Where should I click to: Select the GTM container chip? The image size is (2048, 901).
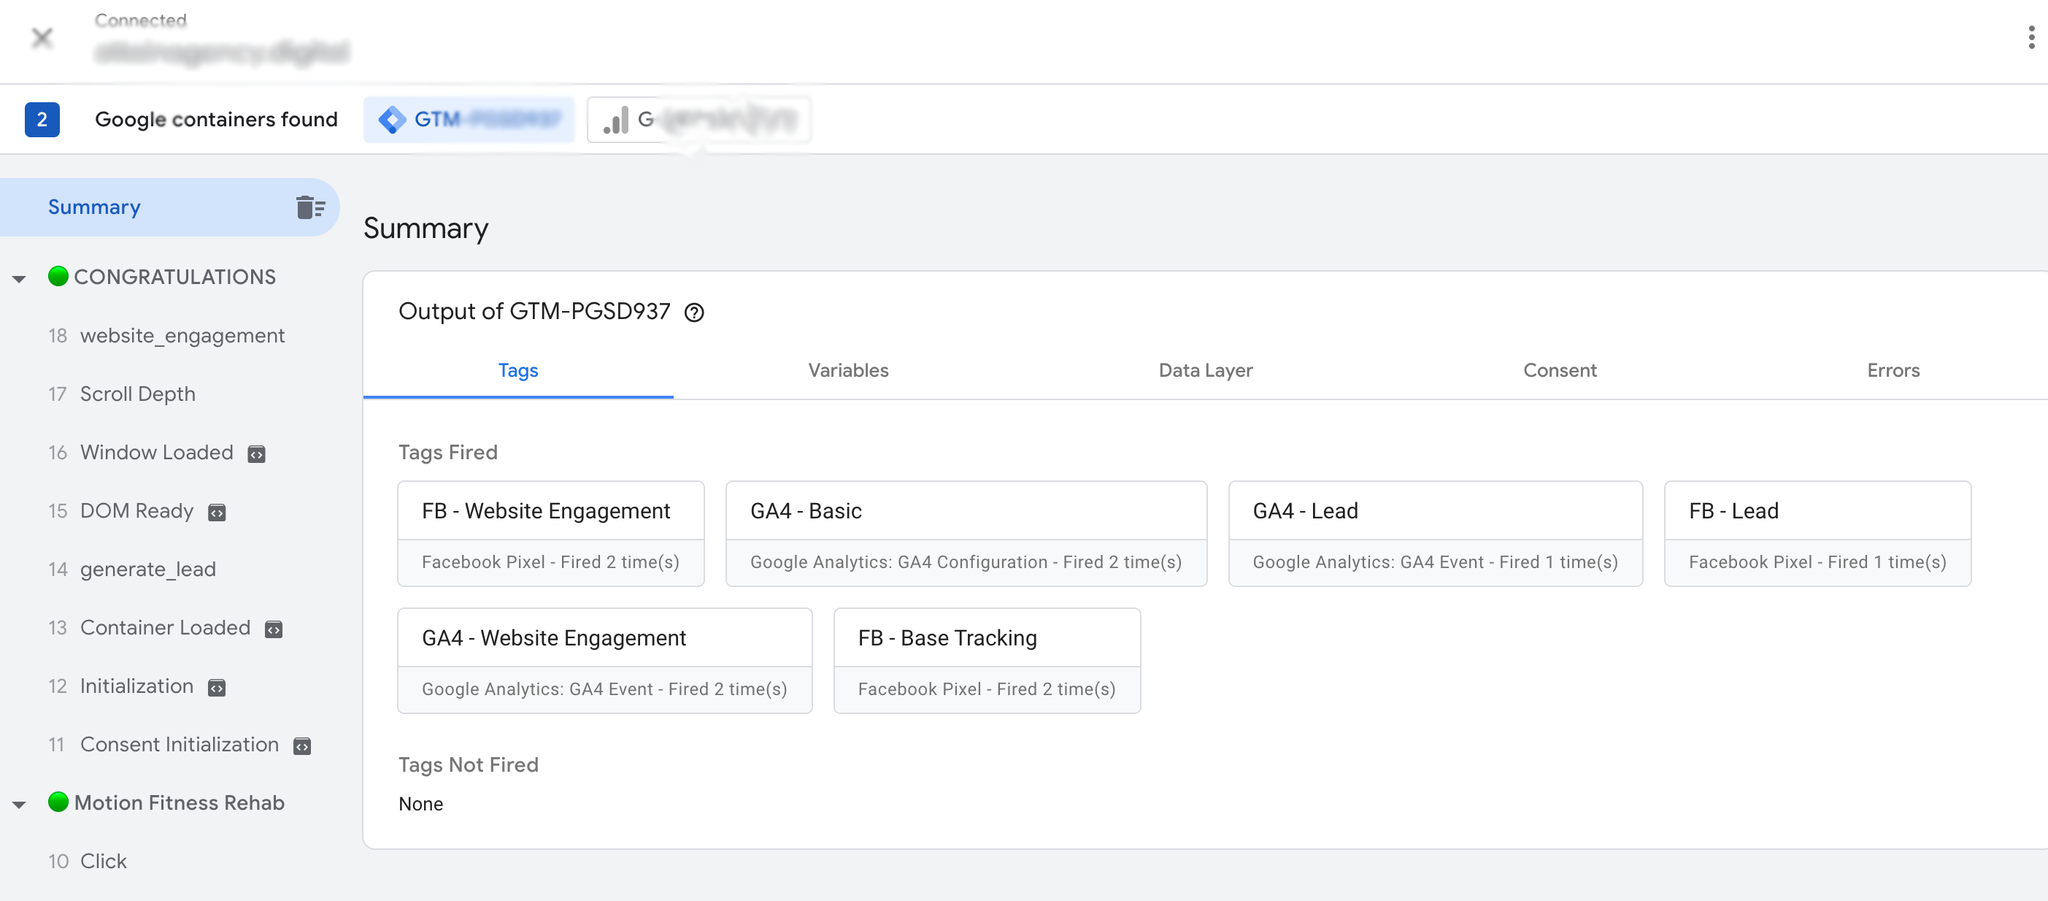click(468, 120)
